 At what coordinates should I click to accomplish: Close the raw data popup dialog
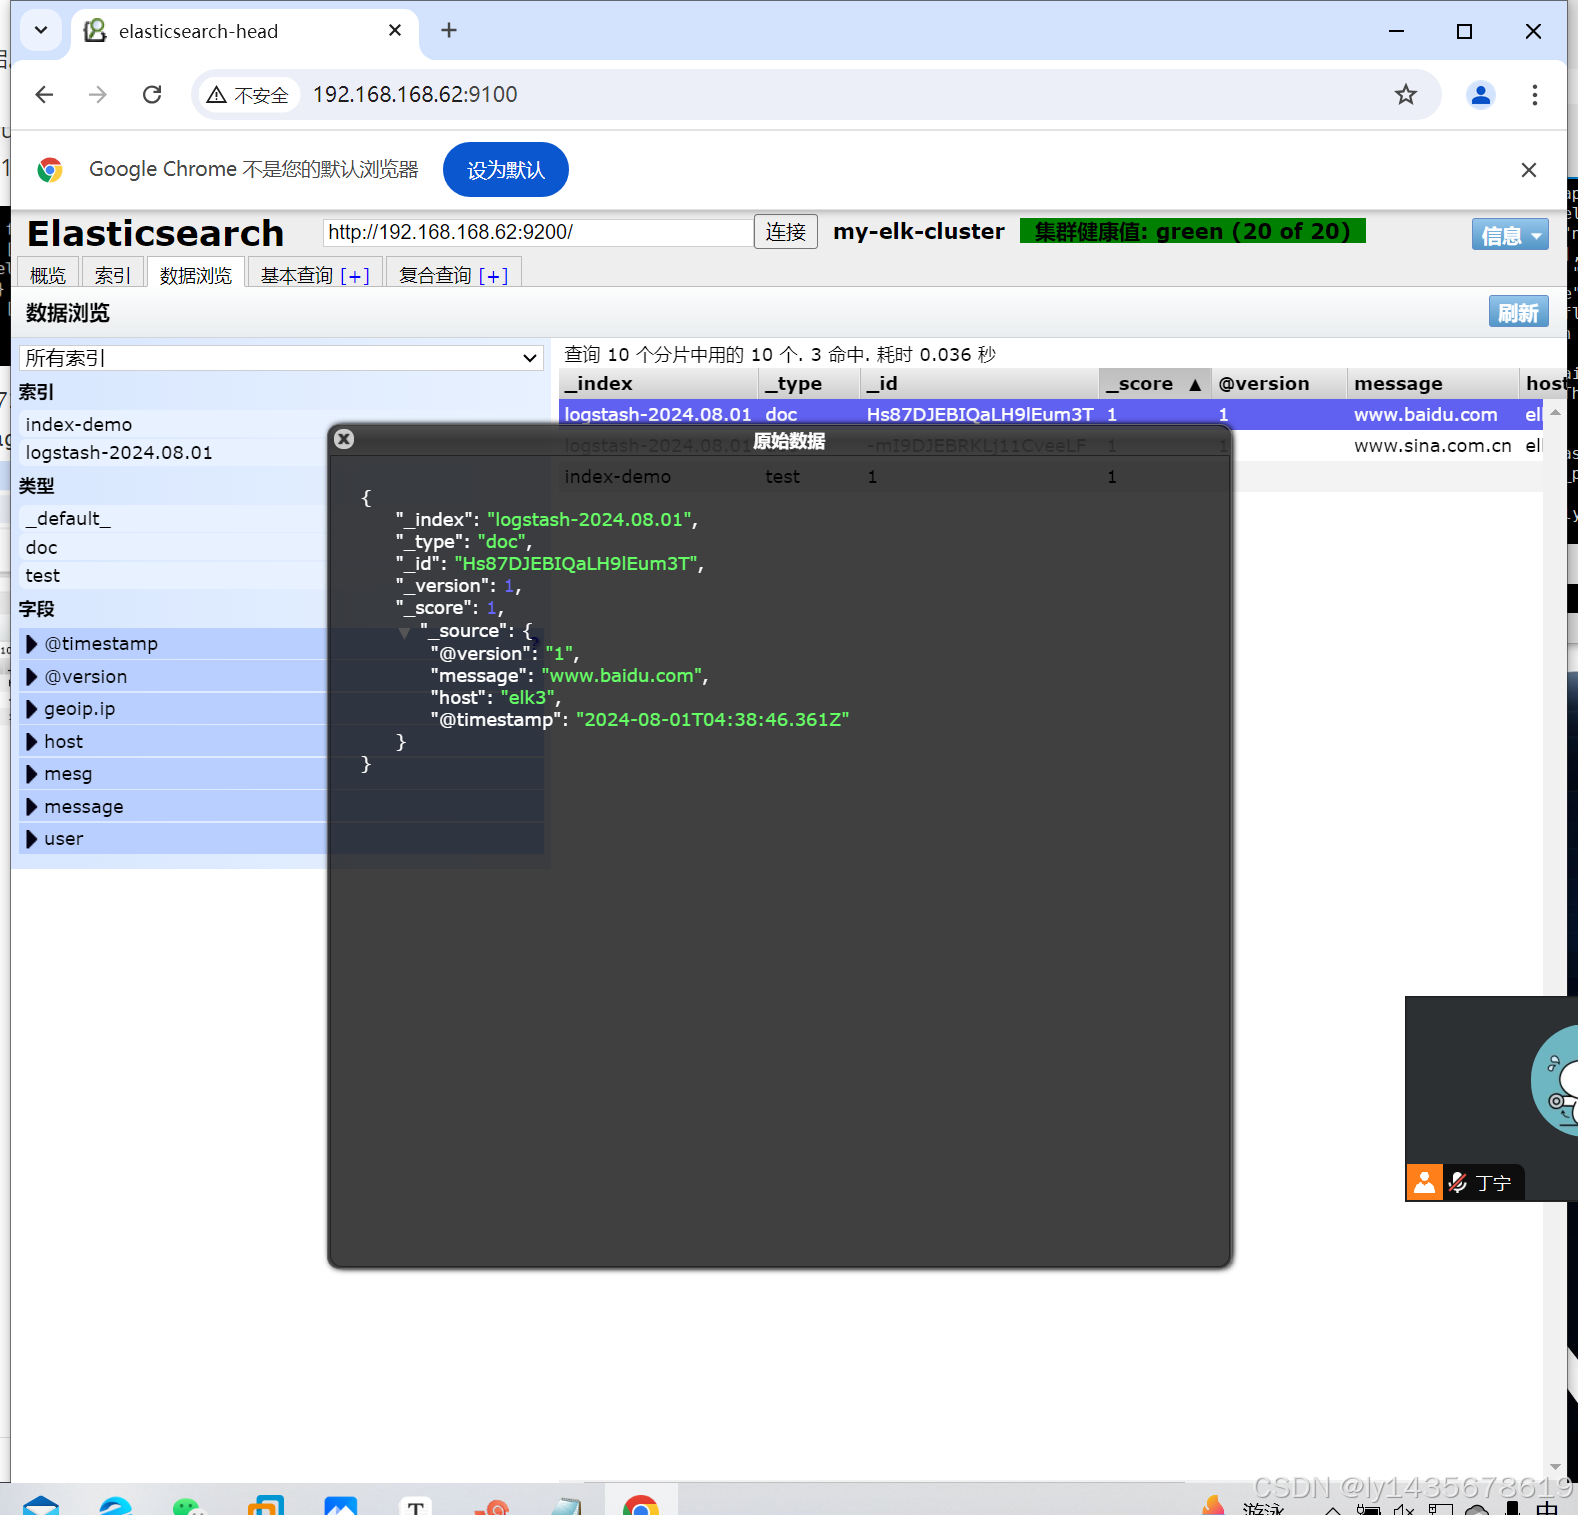[x=344, y=439]
